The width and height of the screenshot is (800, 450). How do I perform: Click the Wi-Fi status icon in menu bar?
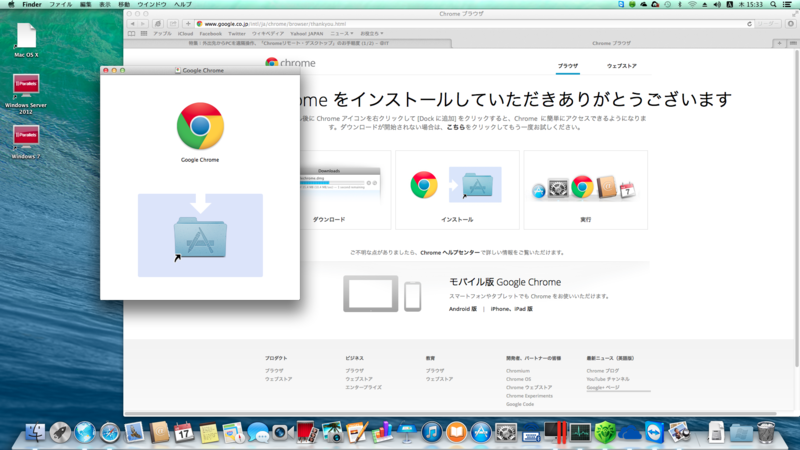pyautogui.click(x=692, y=4)
